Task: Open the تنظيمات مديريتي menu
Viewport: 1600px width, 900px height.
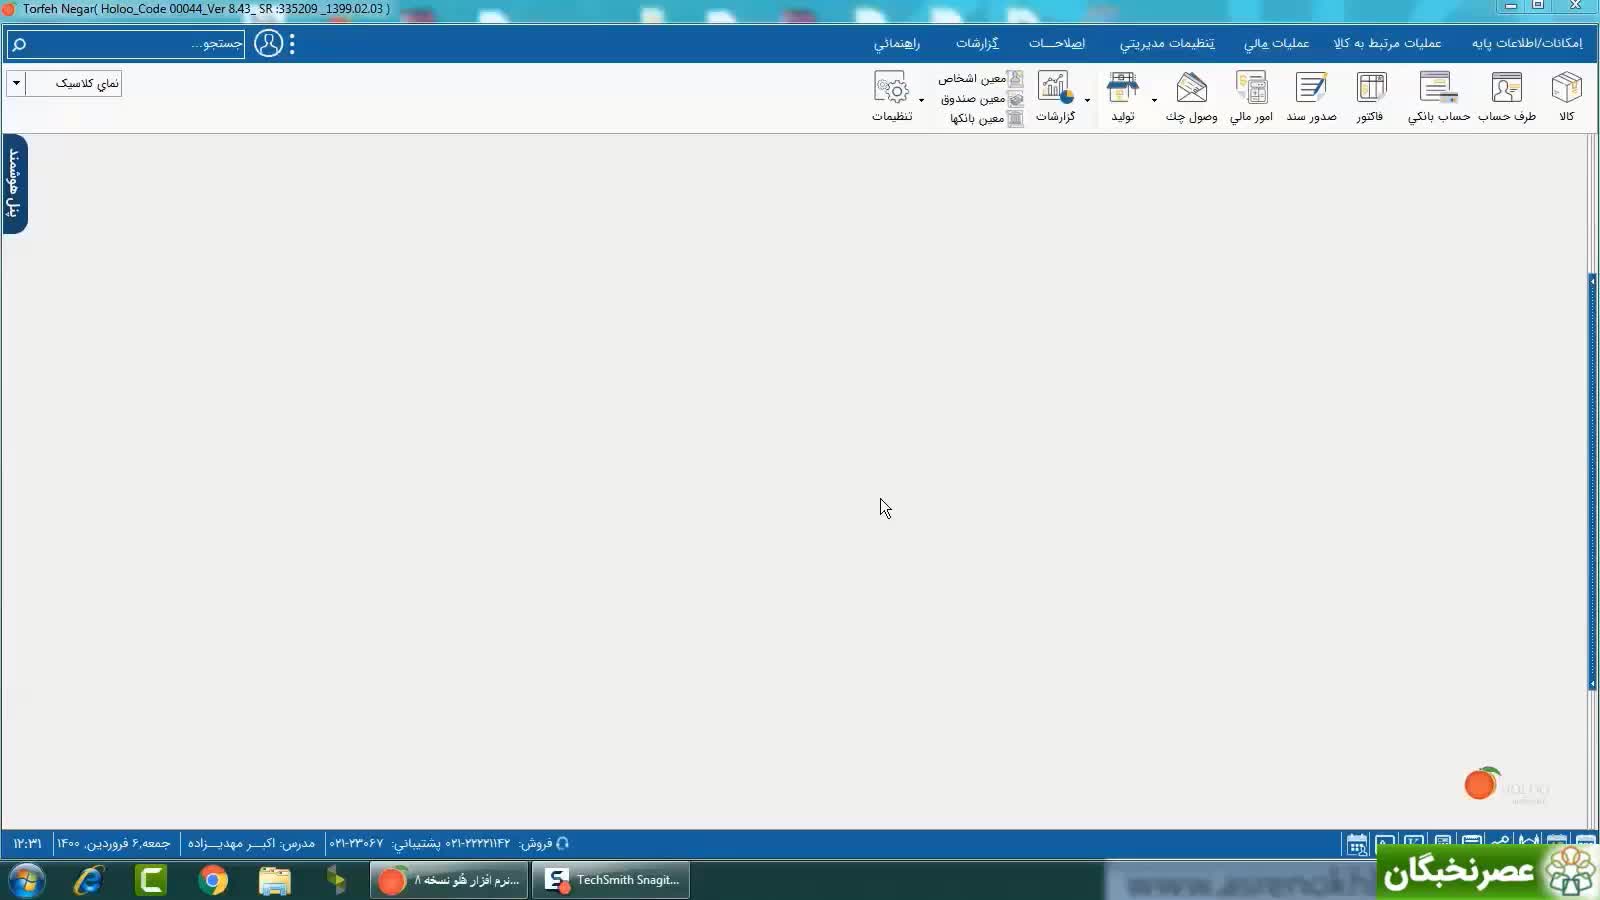Action: tap(1166, 43)
